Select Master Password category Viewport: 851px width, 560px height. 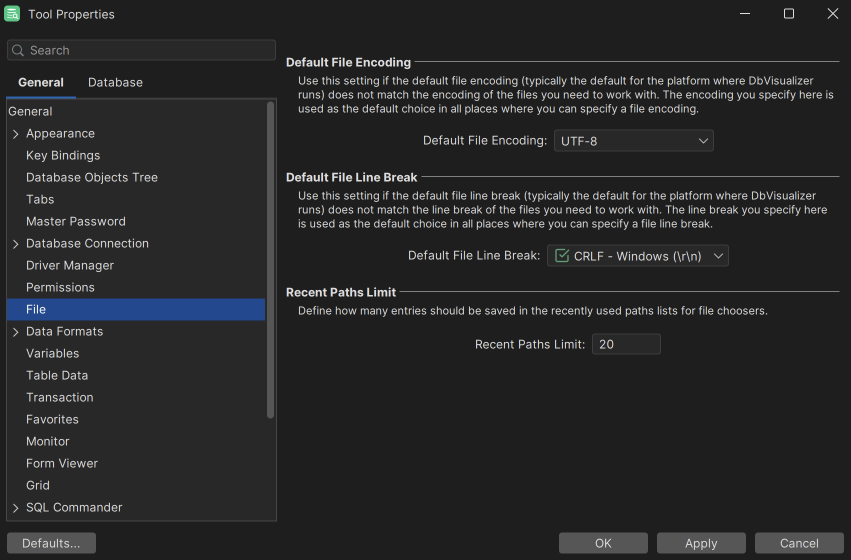click(x=76, y=221)
